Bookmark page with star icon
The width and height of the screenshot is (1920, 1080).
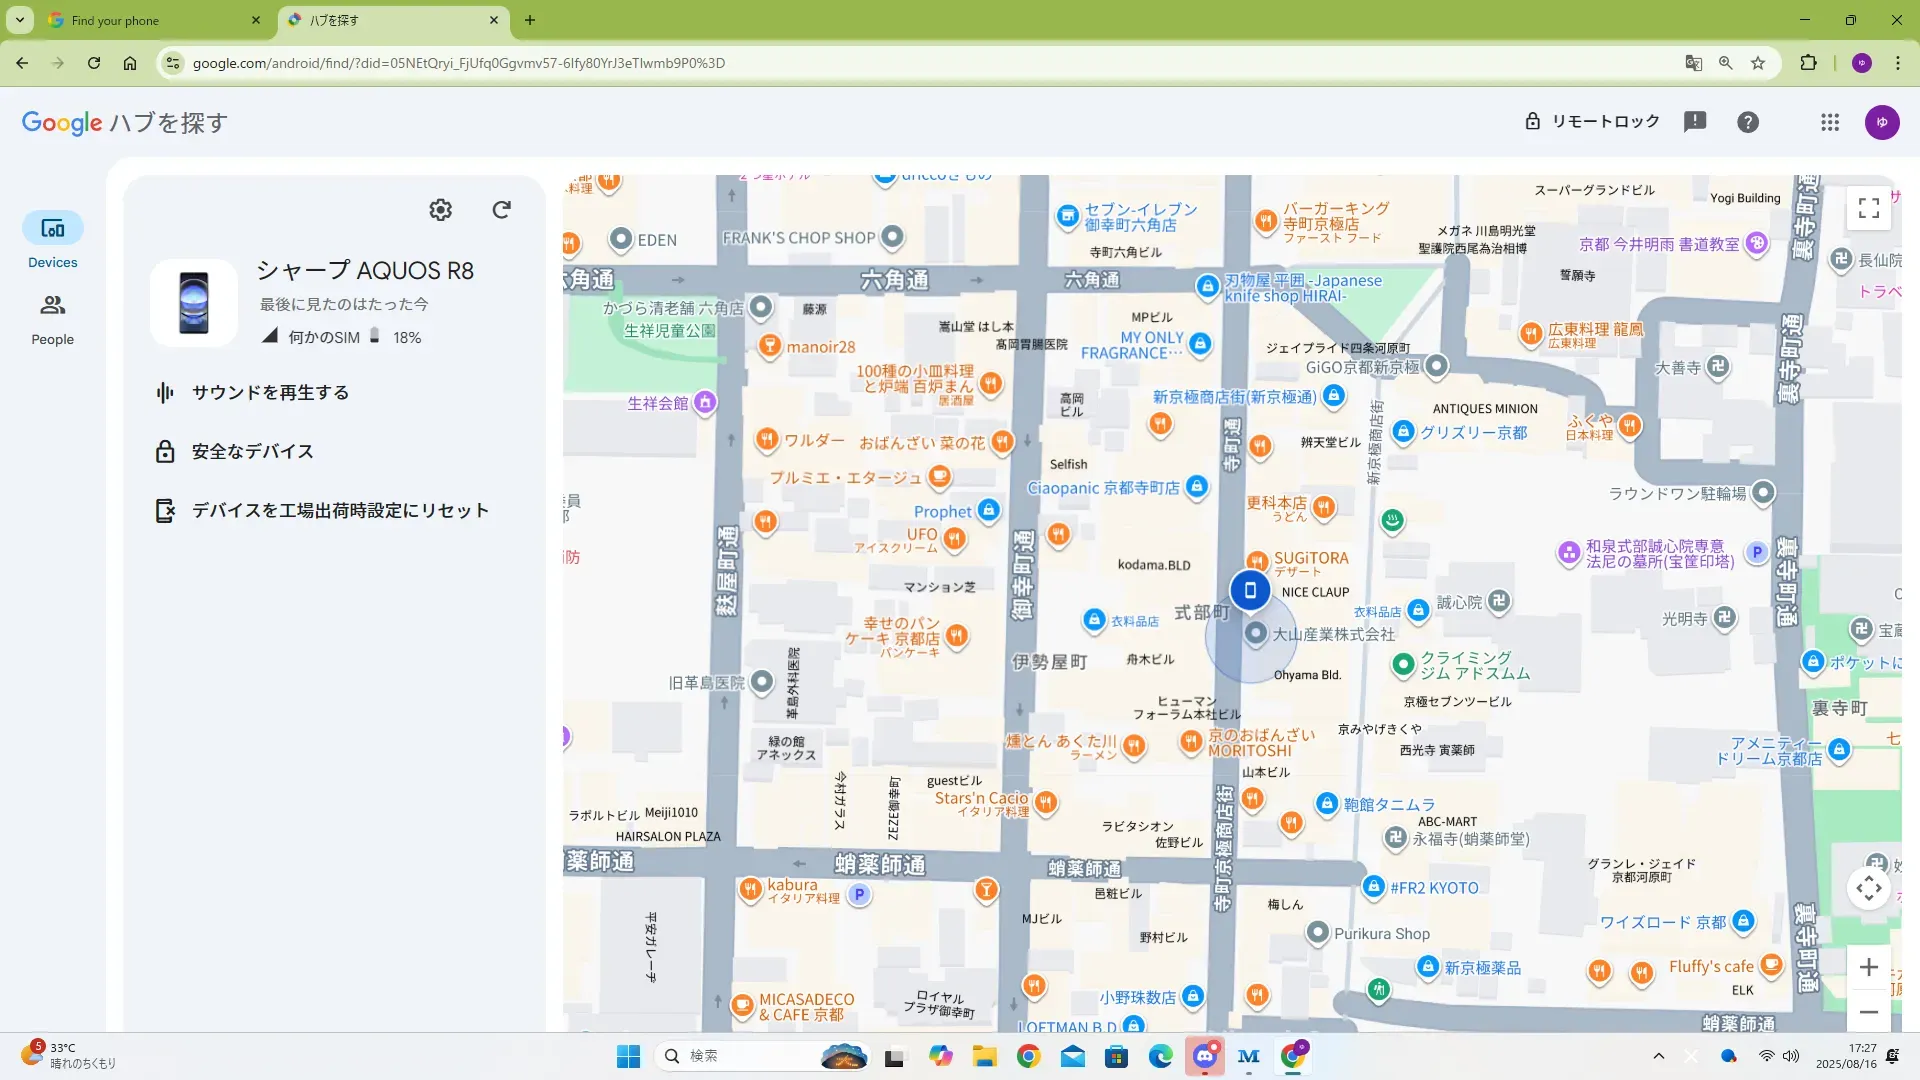tap(1758, 63)
